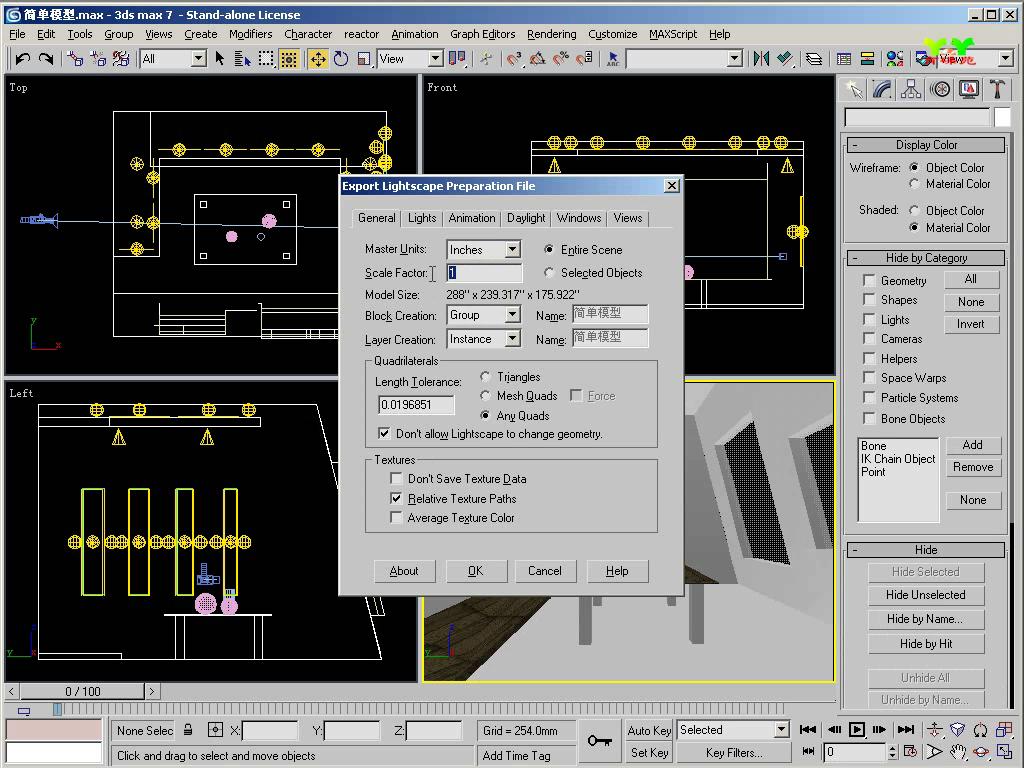Go to Start of animation

coord(808,729)
